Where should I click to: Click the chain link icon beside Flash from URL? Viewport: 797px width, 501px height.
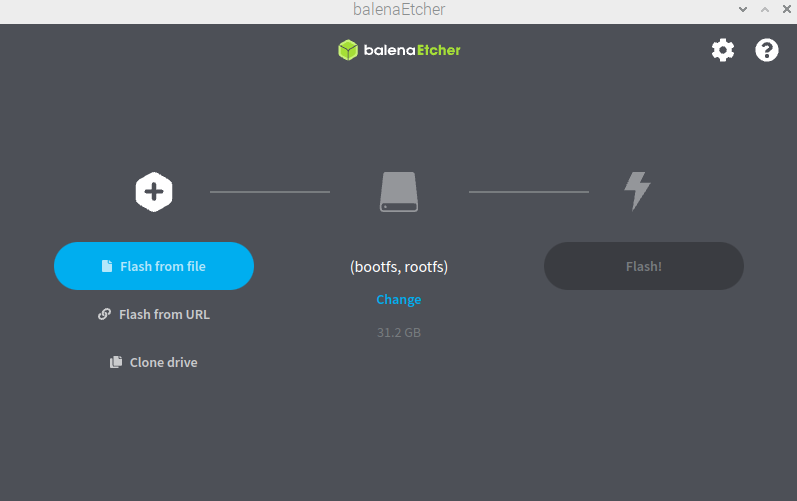pos(104,314)
